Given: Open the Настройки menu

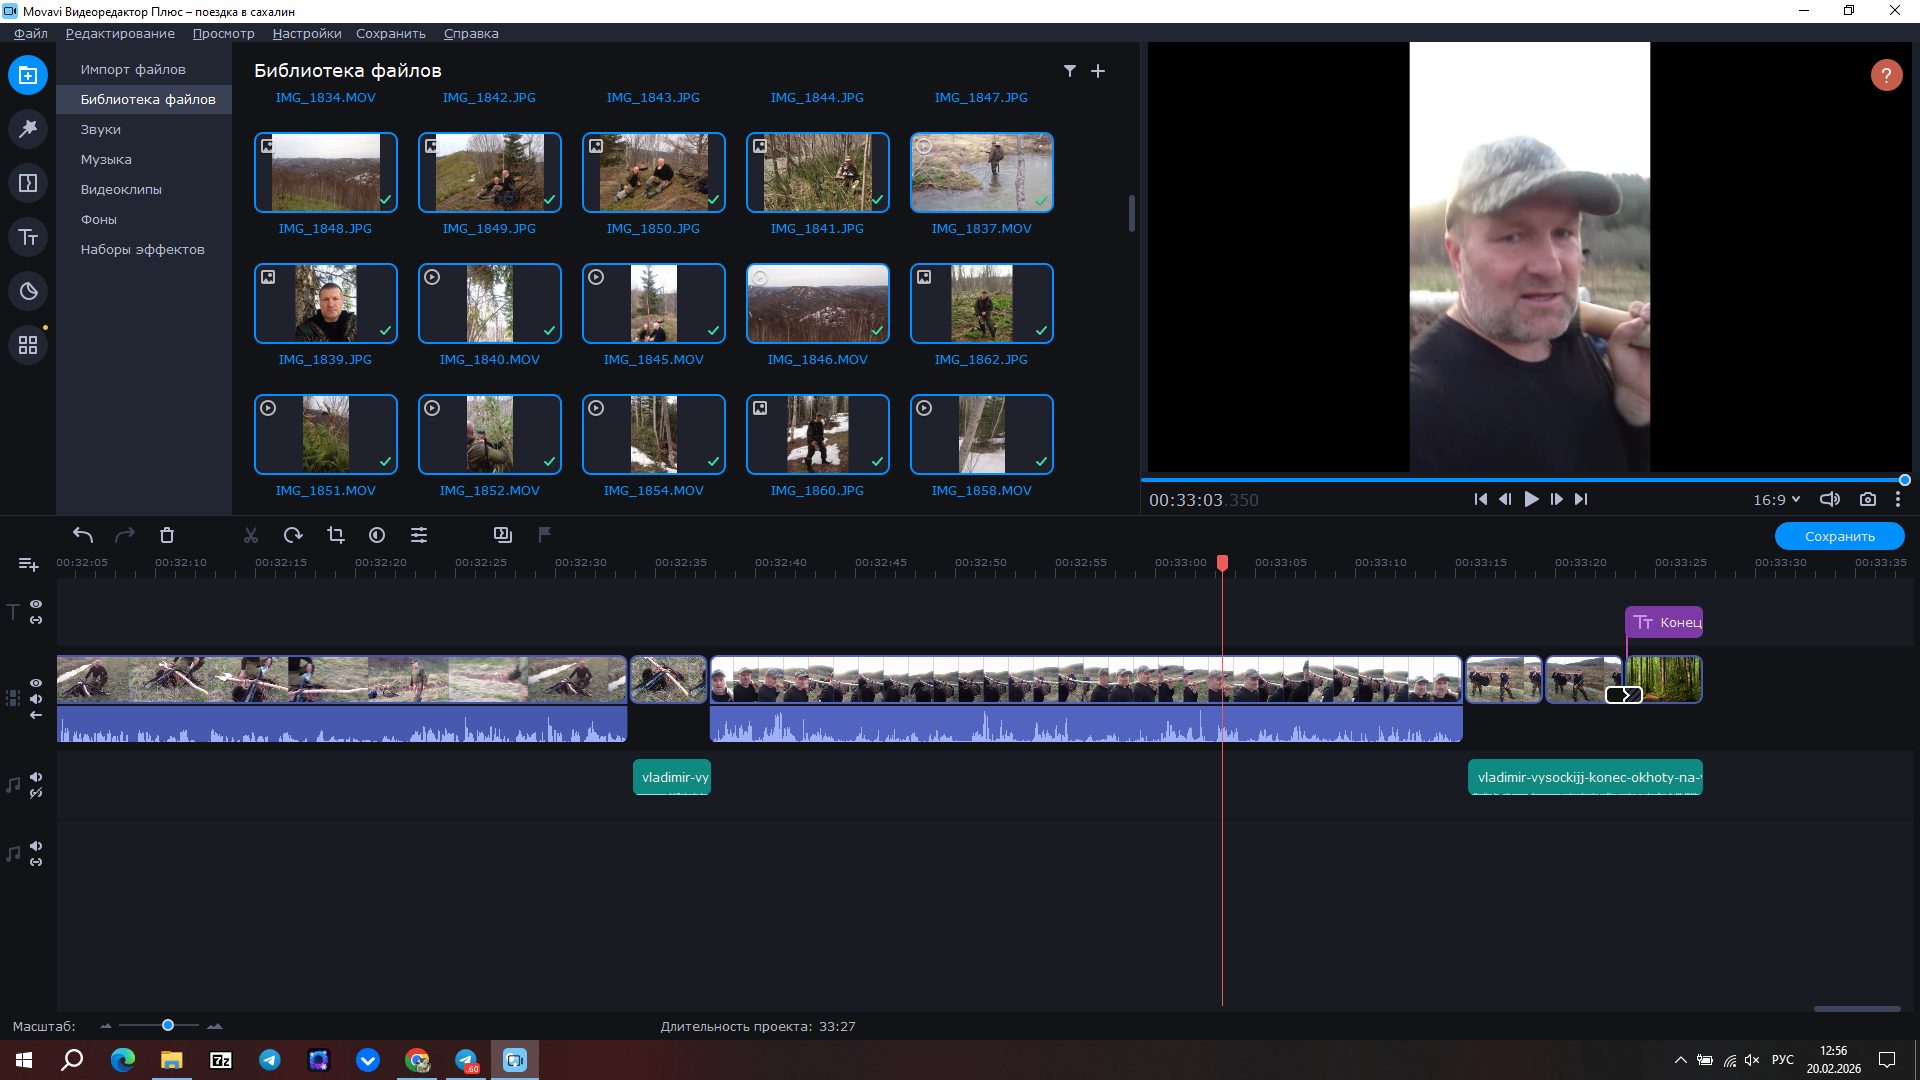Looking at the screenshot, I should (306, 33).
